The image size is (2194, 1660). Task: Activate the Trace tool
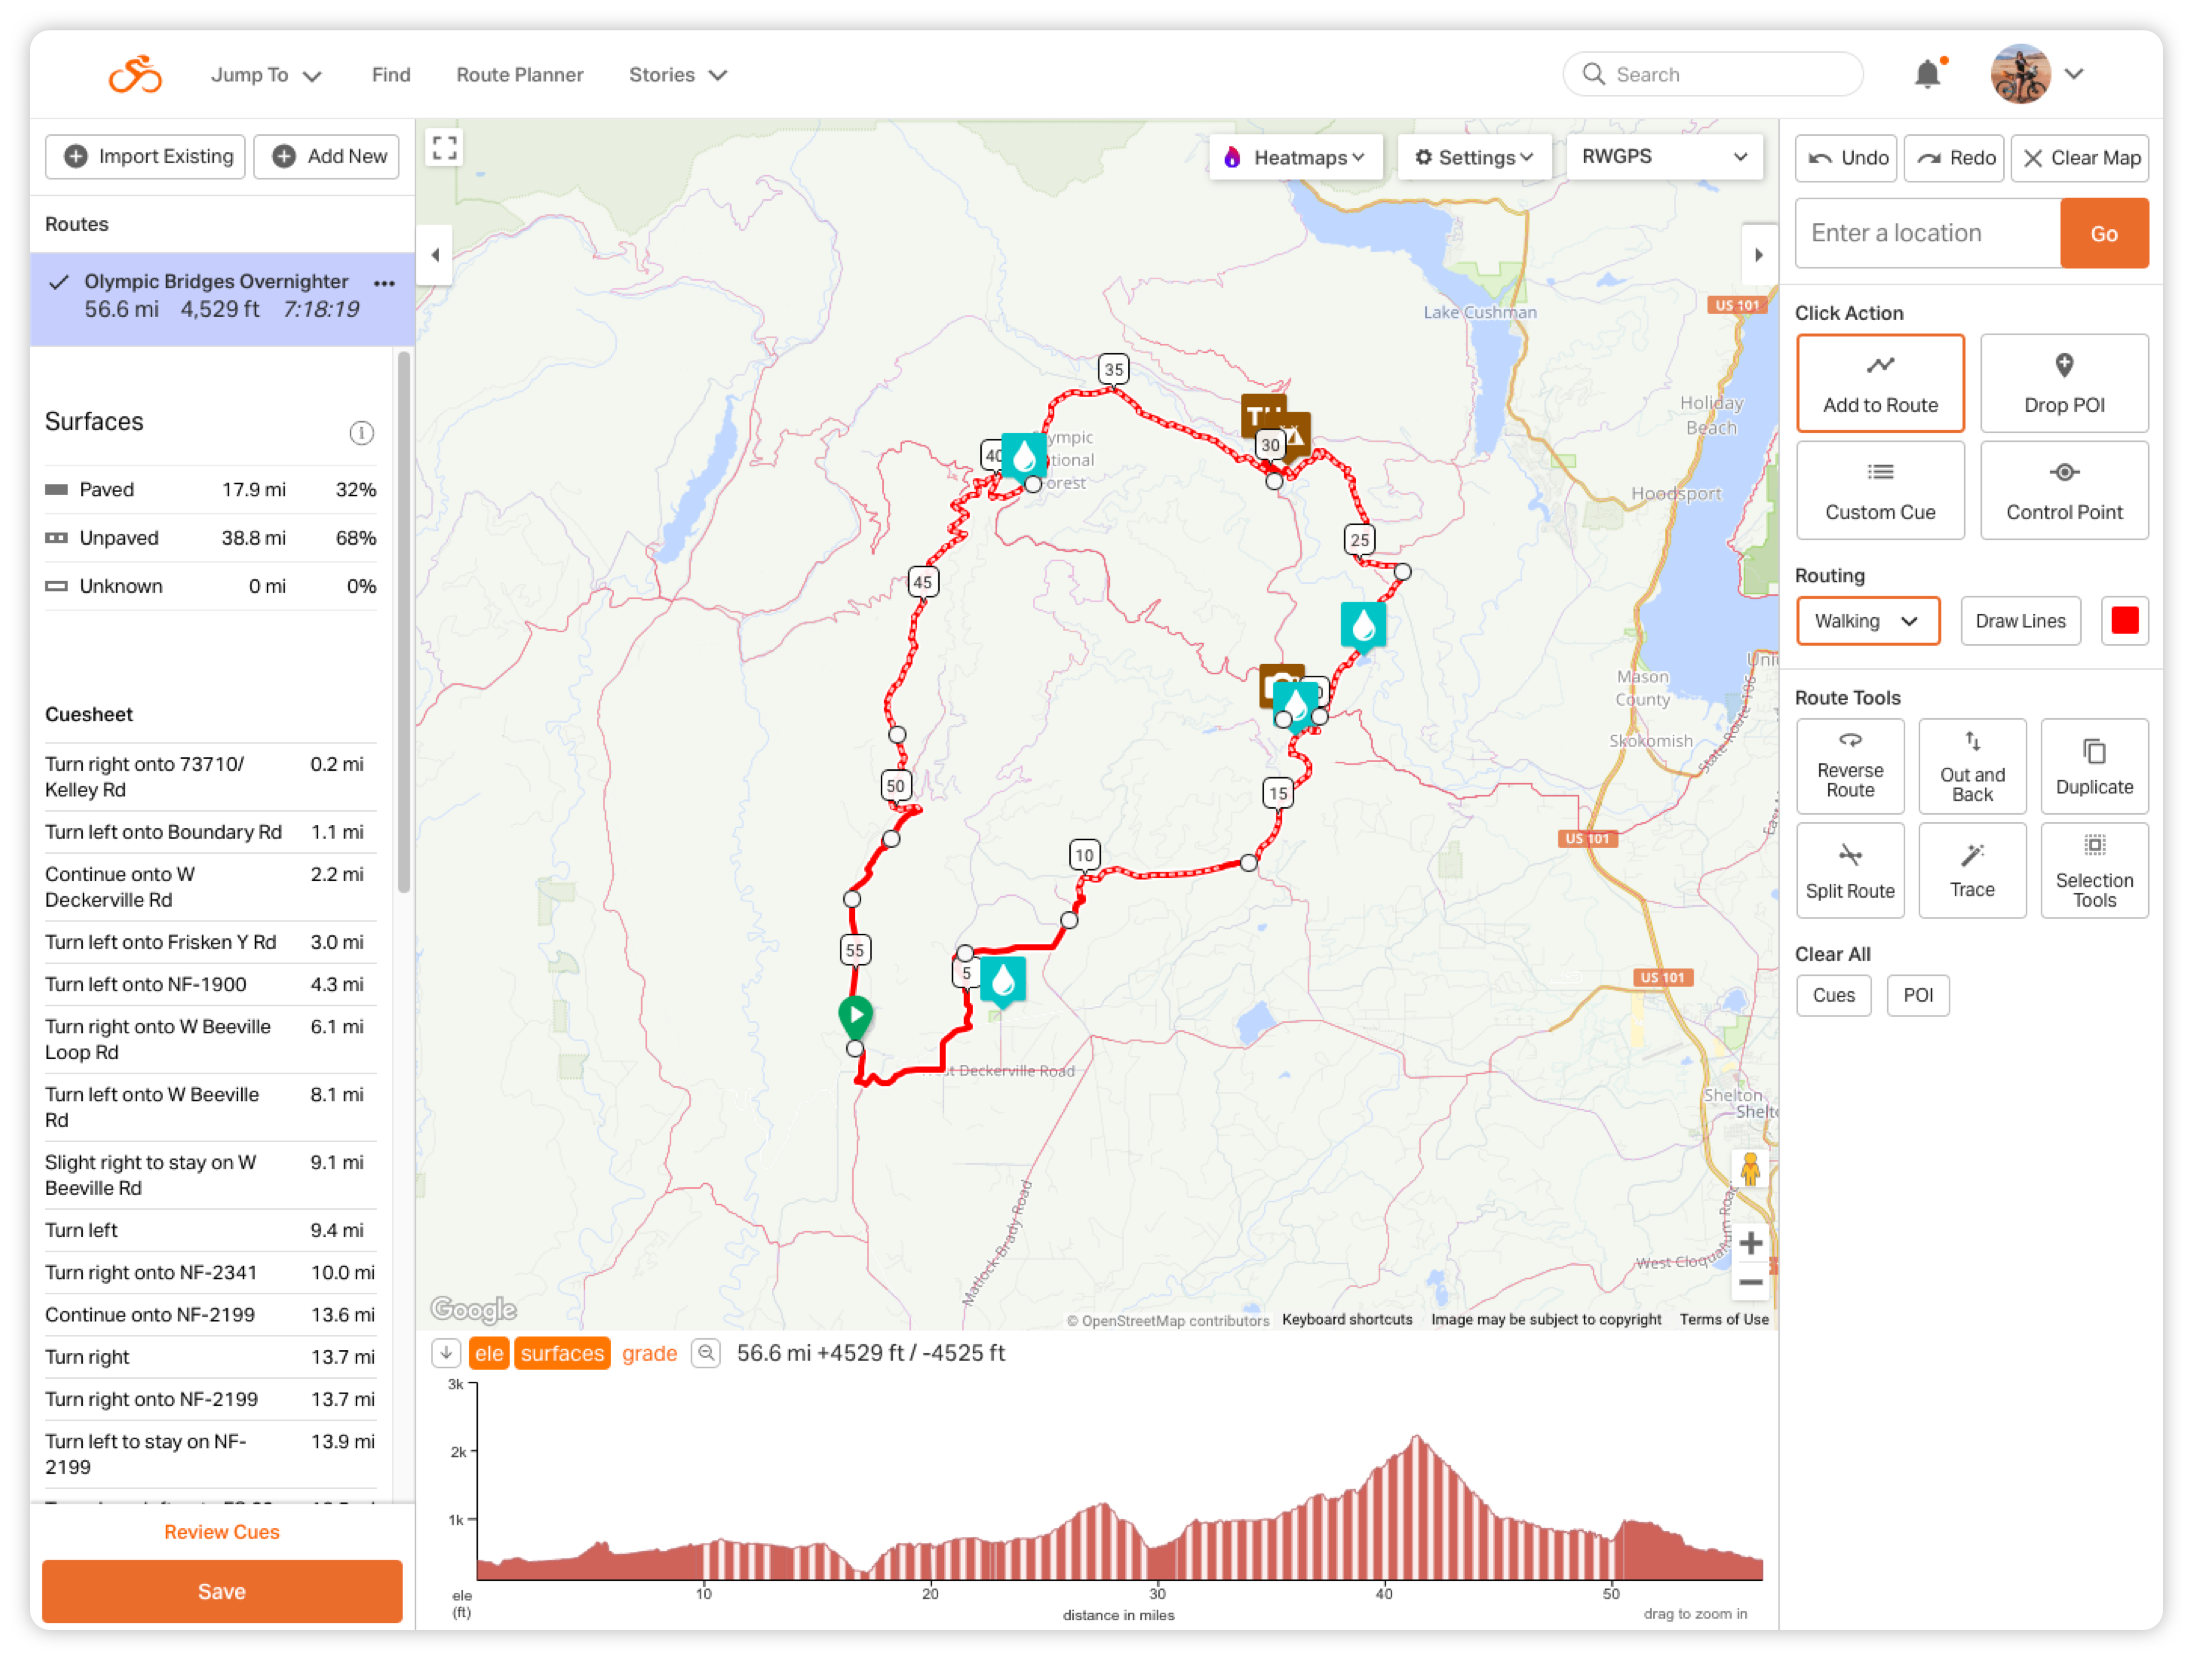click(x=1971, y=870)
